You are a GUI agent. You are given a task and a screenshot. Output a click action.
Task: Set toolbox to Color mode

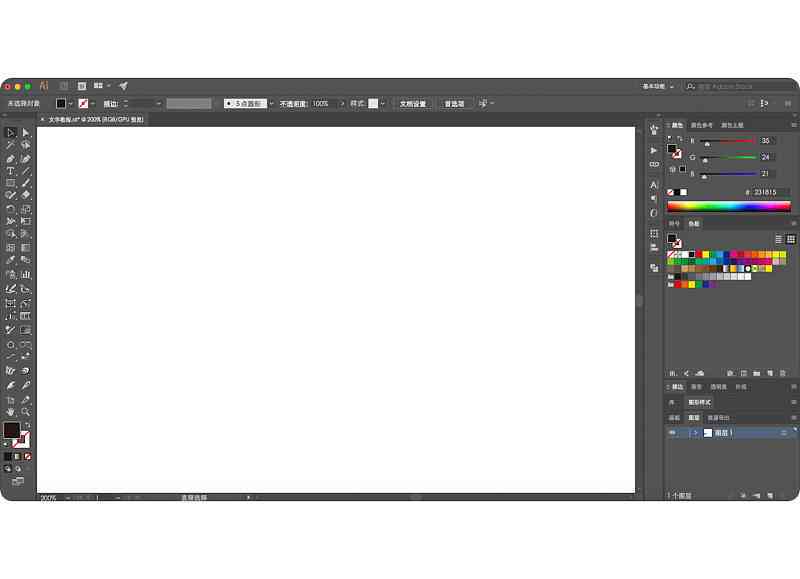[x=8, y=457]
